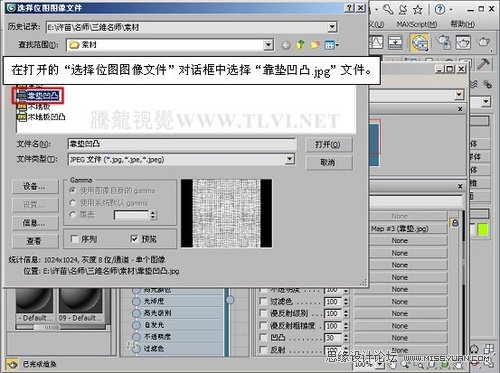Click the key search icon in the title bar

388,9
